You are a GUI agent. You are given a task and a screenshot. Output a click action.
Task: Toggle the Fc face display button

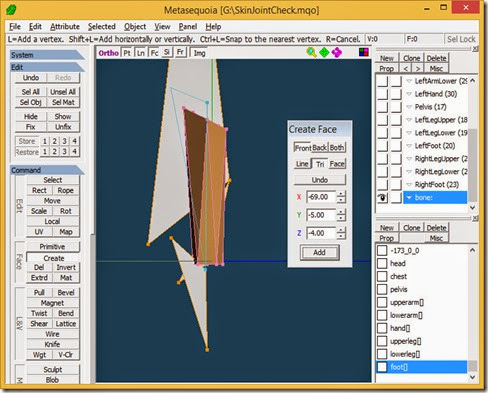(x=154, y=53)
